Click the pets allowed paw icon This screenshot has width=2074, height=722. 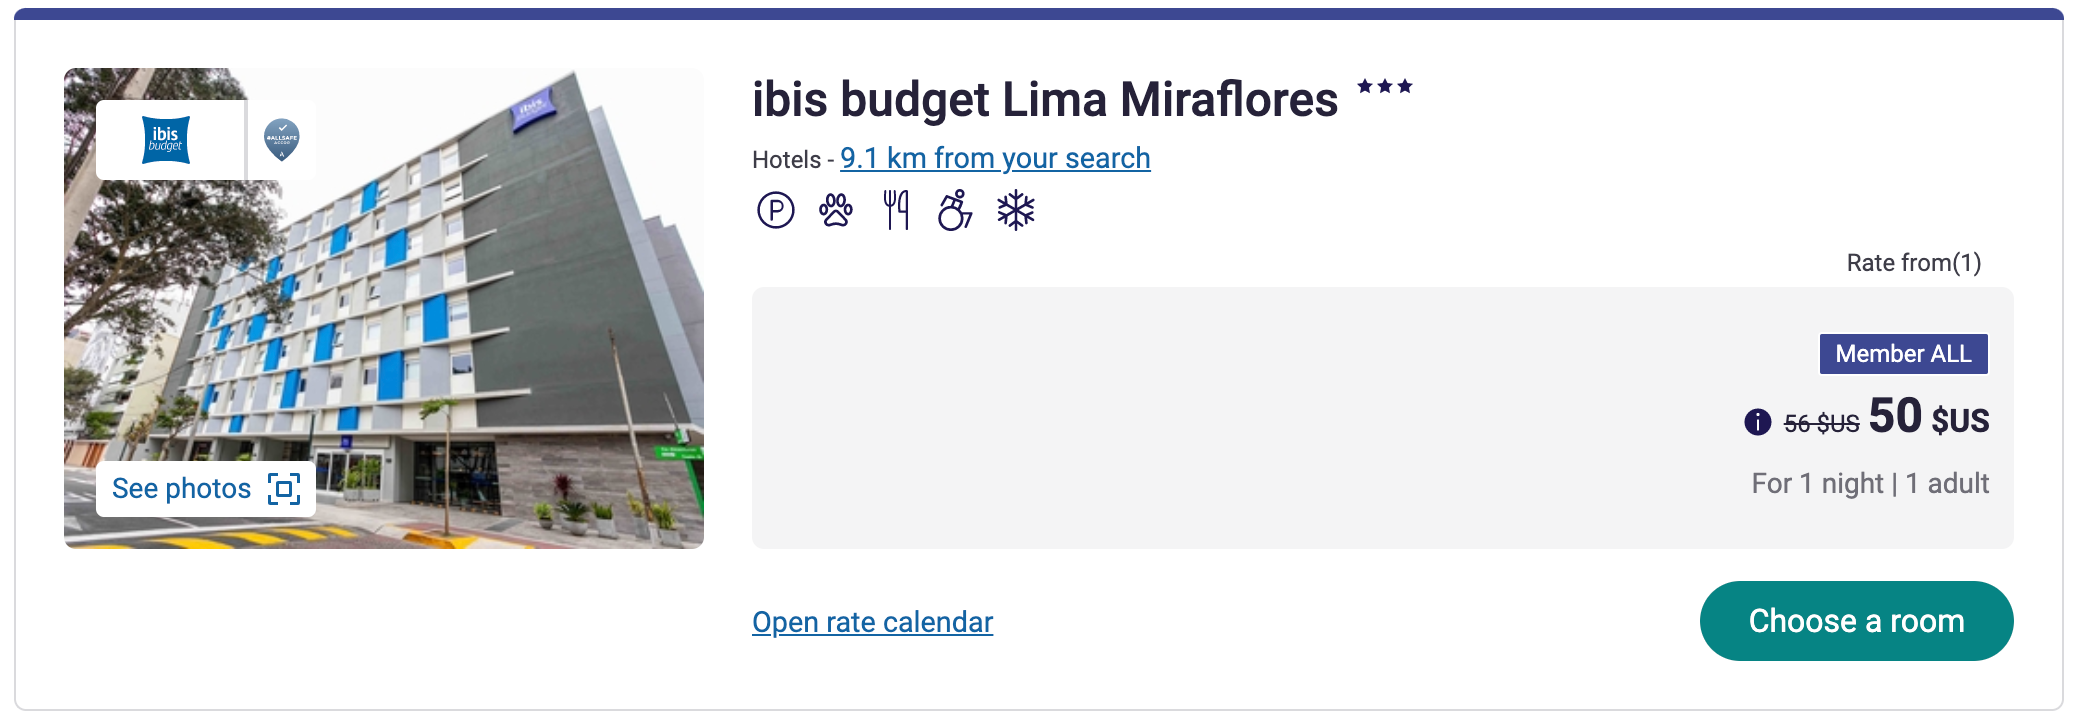click(x=836, y=210)
